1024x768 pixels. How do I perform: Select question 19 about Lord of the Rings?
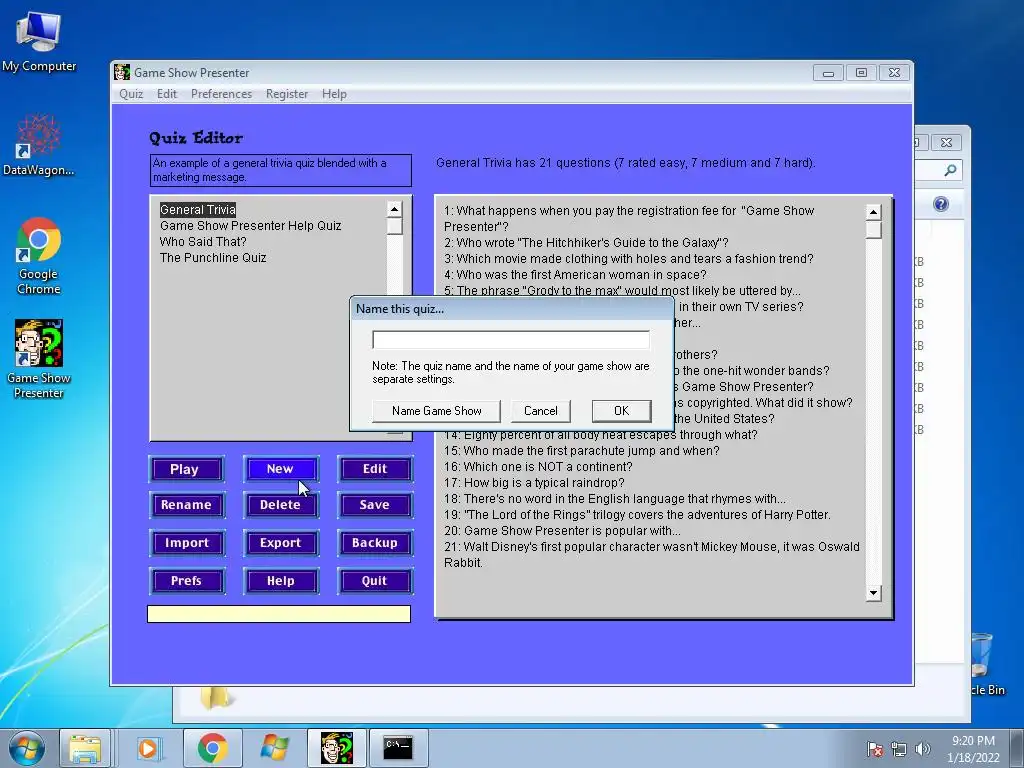[x=637, y=515]
